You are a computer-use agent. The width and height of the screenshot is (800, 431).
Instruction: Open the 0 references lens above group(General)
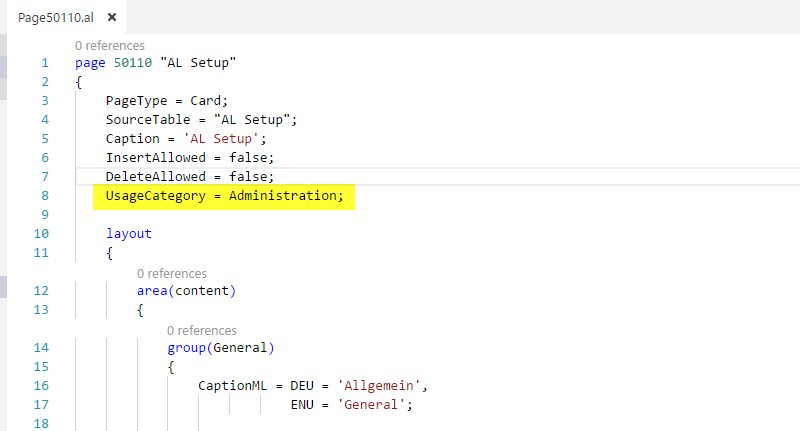pyautogui.click(x=202, y=331)
